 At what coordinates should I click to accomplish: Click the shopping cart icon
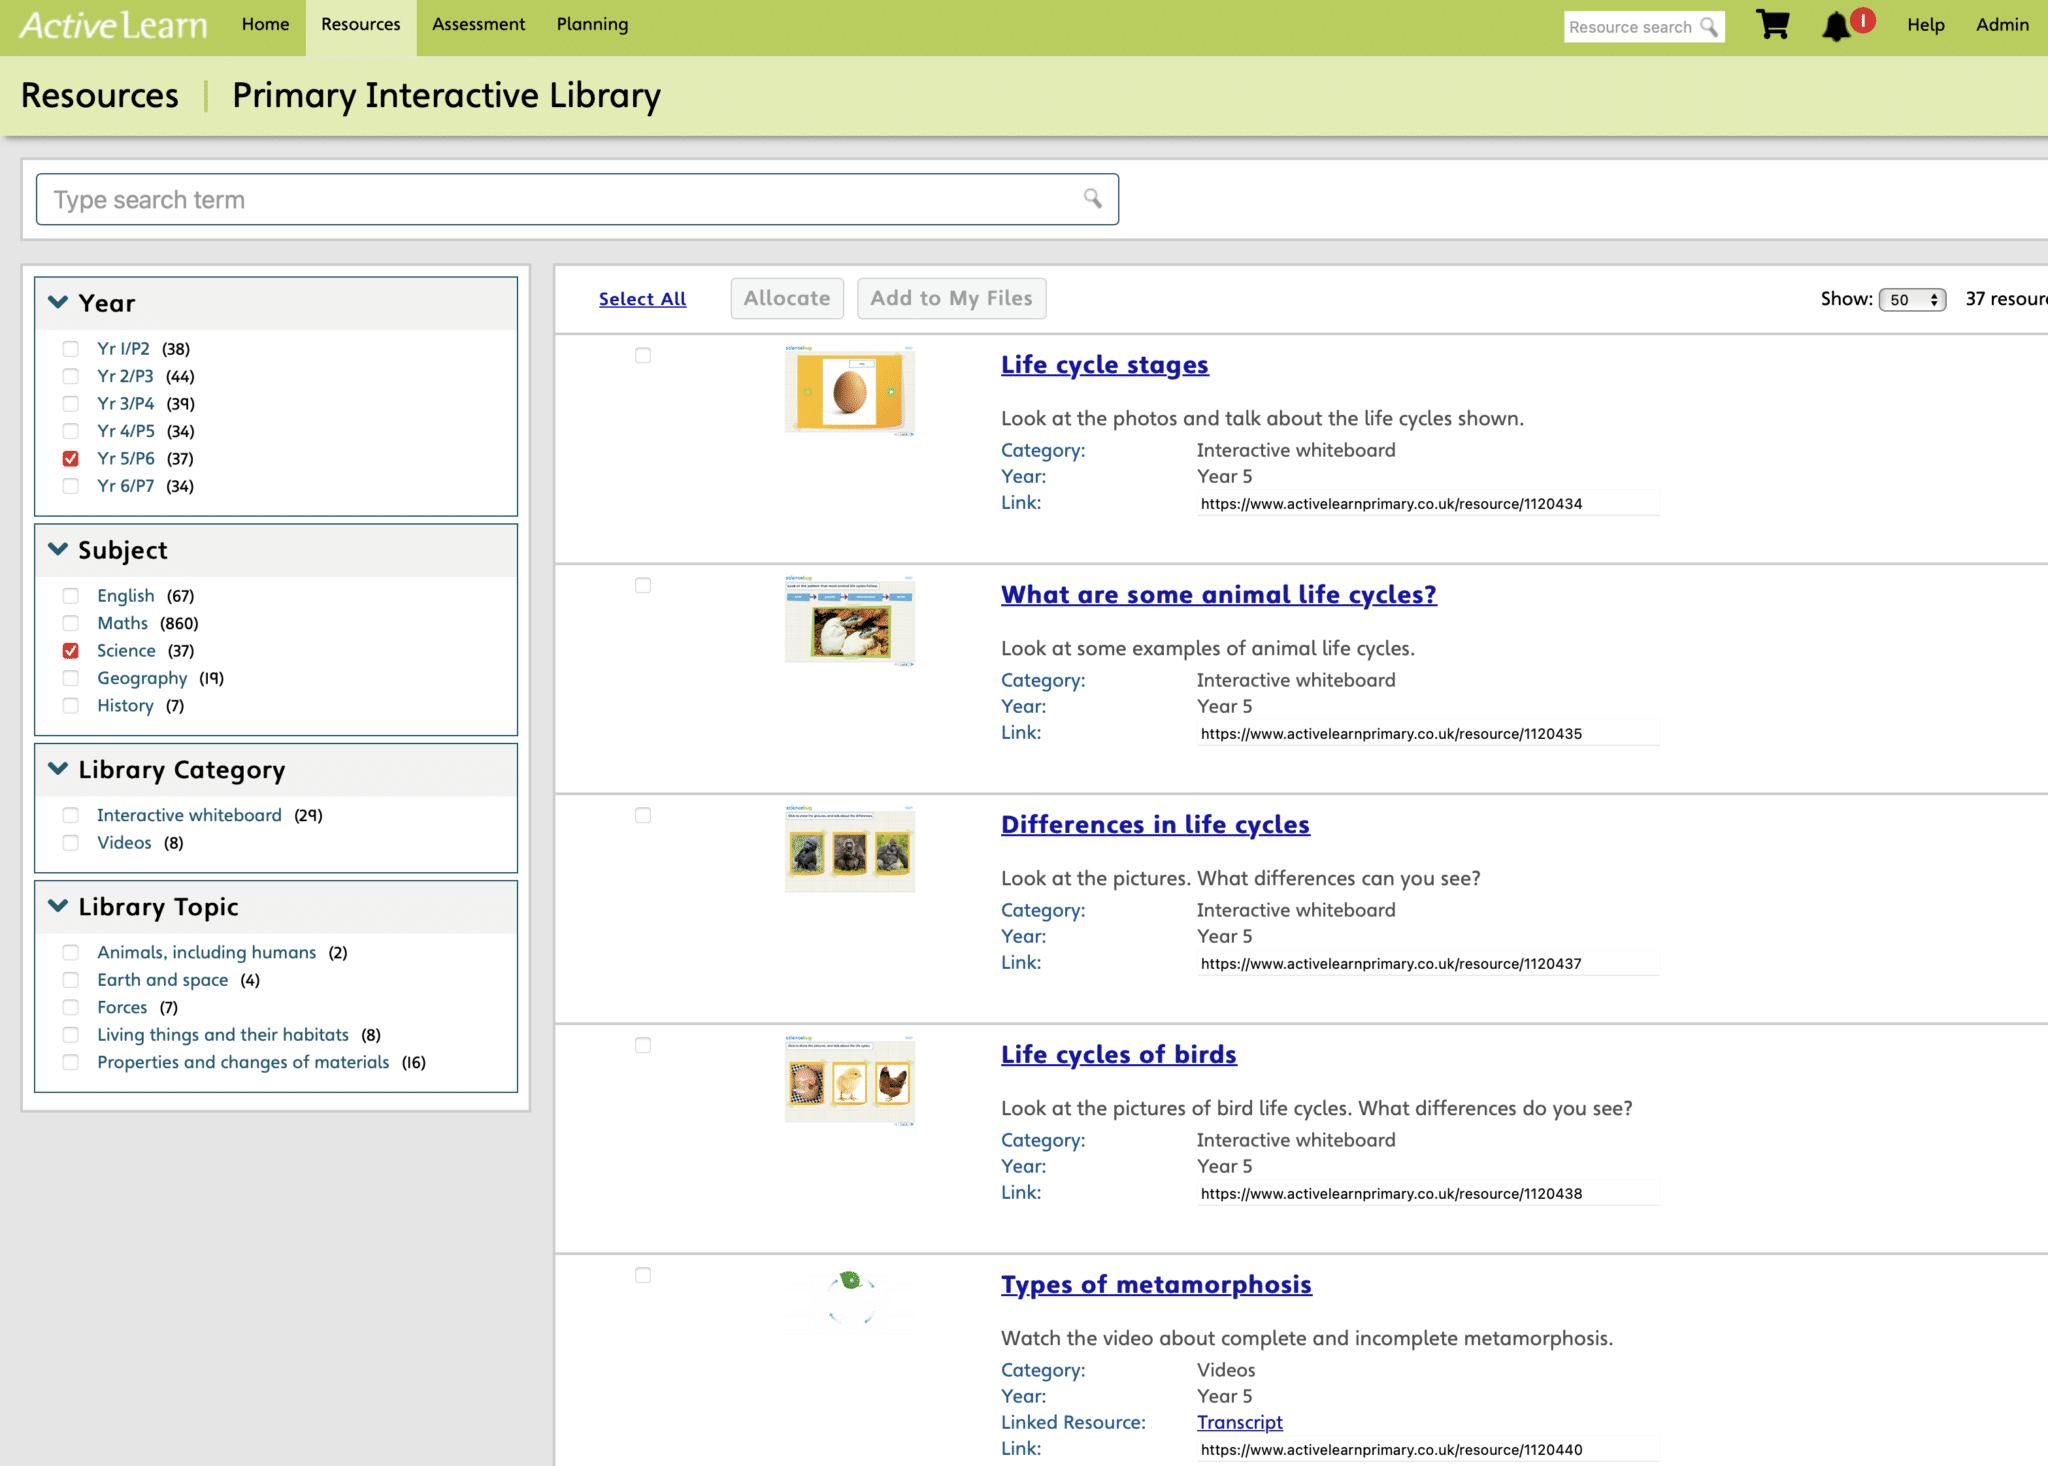(1773, 25)
